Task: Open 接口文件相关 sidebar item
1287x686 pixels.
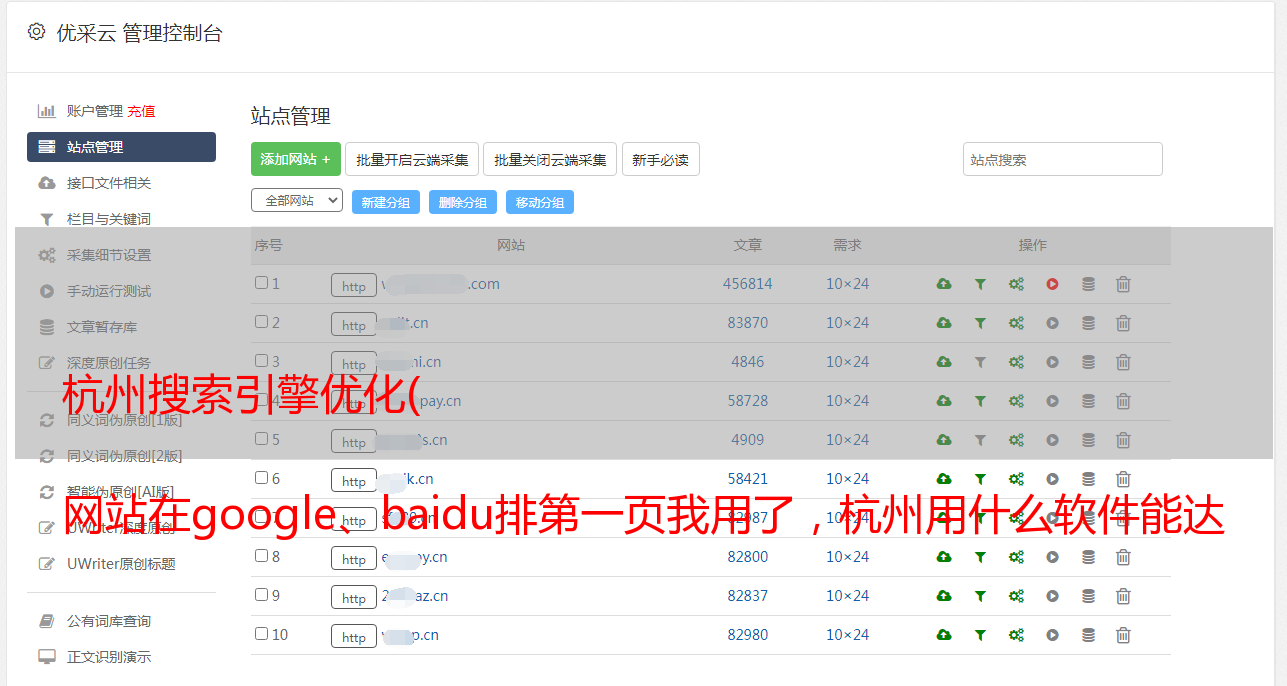Action: tap(109, 183)
